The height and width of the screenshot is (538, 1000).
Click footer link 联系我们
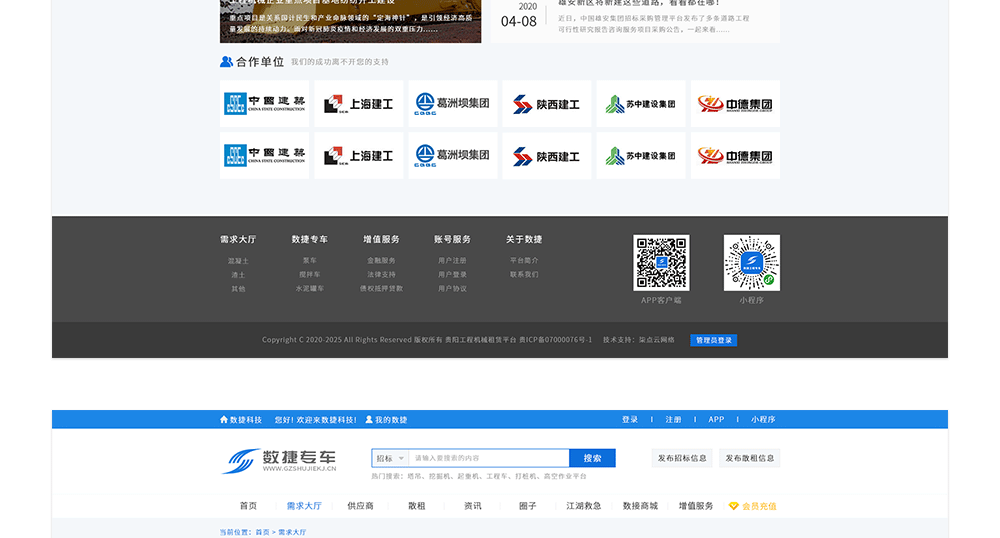click(x=524, y=275)
